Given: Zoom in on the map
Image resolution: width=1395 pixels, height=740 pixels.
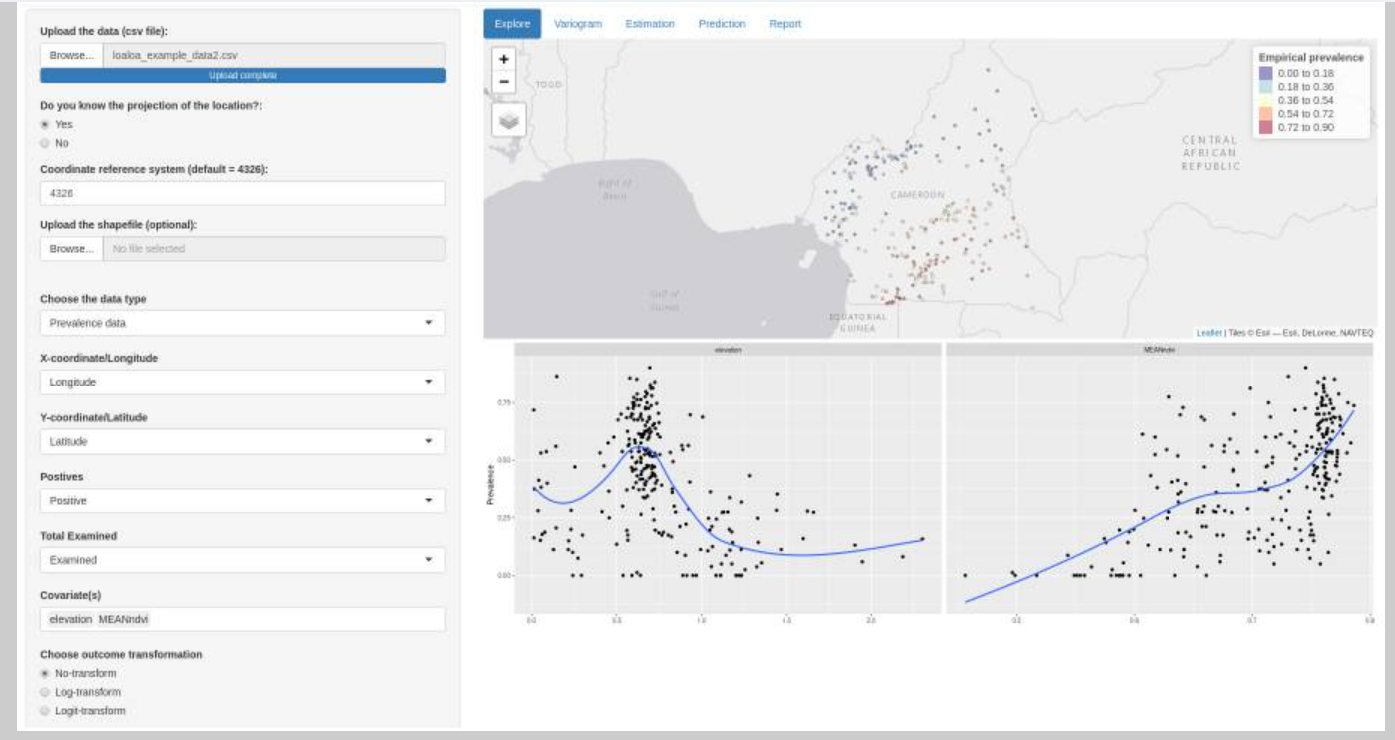Looking at the screenshot, I should 504,60.
